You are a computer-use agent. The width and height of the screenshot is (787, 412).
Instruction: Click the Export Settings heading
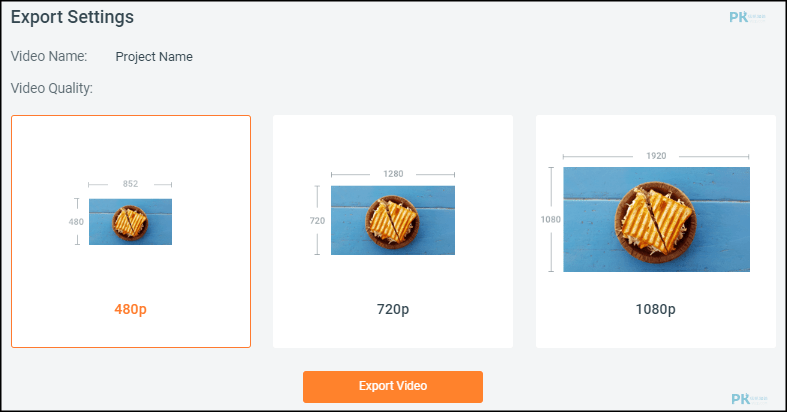(72, 17)
